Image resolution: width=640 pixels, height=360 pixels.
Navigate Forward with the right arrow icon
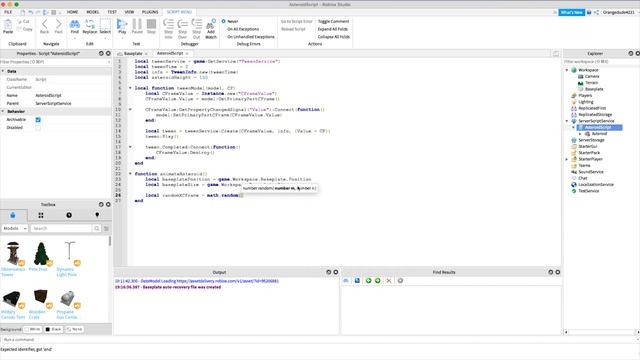coord(58,24)
